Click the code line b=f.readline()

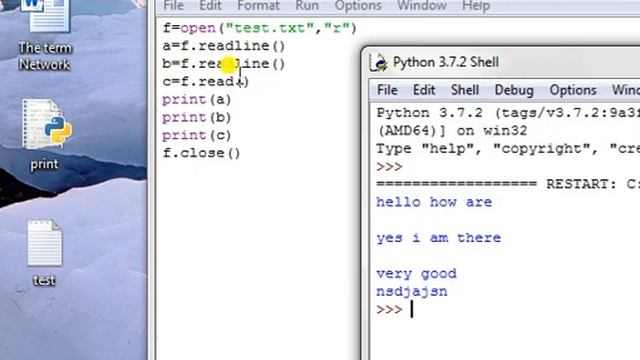(x=224, y=64)
